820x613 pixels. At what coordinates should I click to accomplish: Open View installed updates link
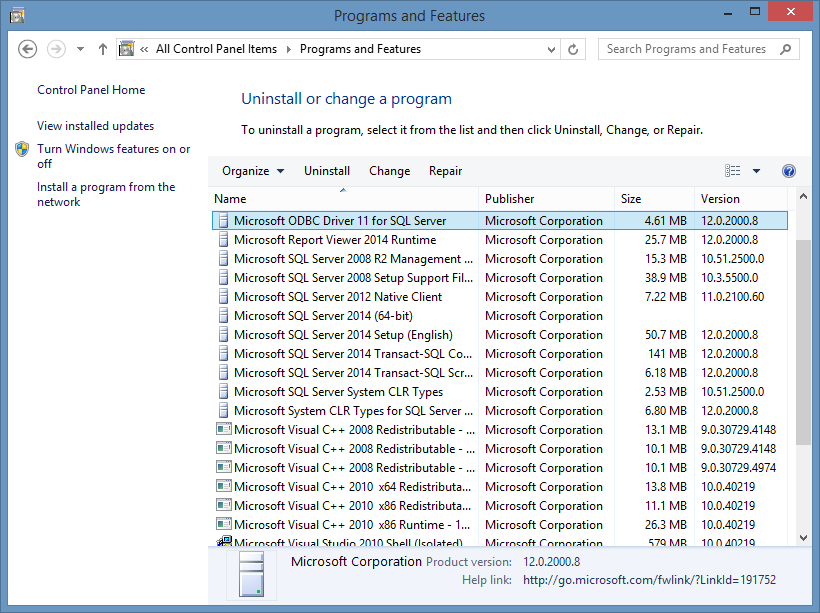click(x=96, y=126)
